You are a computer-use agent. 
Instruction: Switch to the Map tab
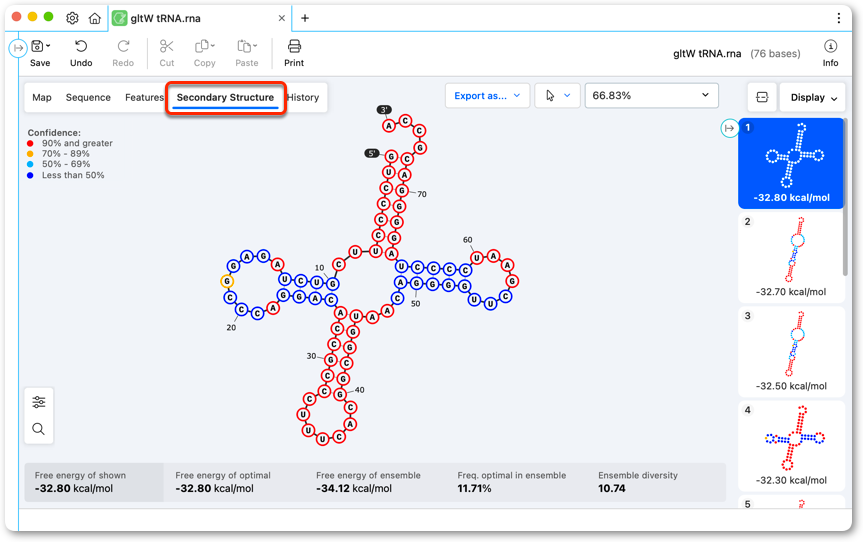point(42,97)
